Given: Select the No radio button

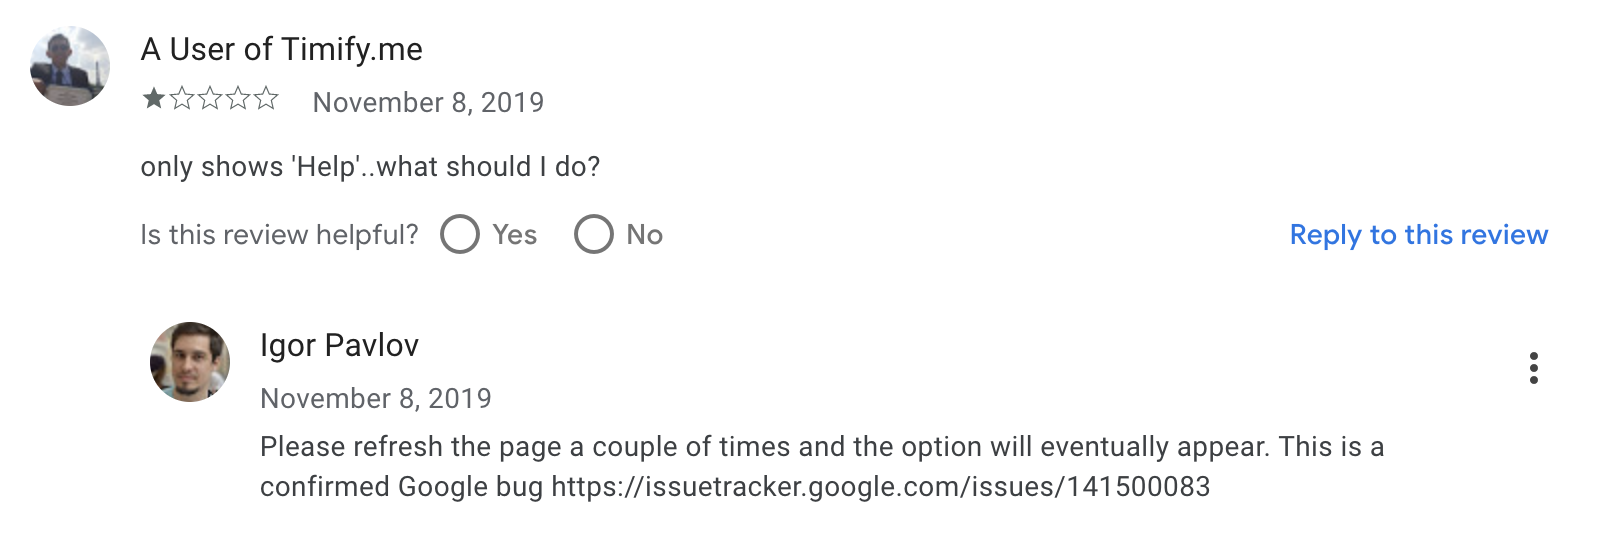Looking at the screenshot, I should point(593,235).
